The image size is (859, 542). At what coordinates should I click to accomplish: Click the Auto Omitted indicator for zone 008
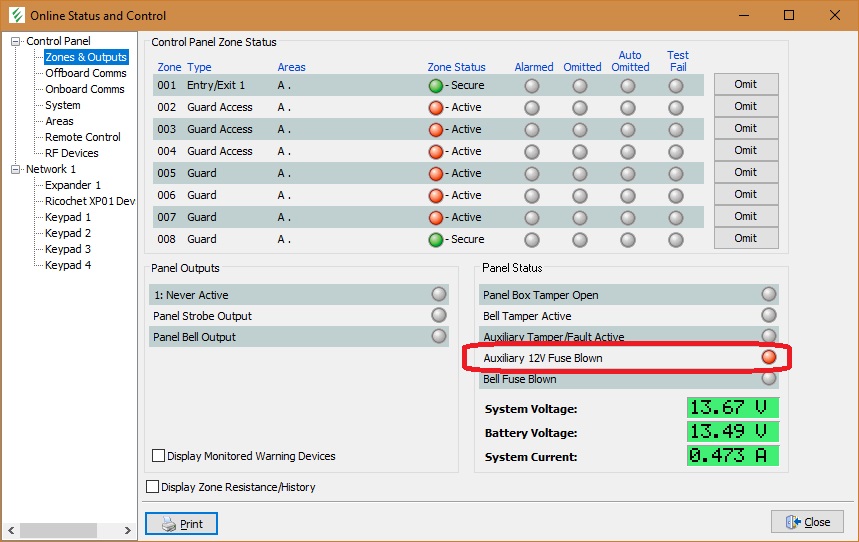pyautogui.click(x=628, y=239)
